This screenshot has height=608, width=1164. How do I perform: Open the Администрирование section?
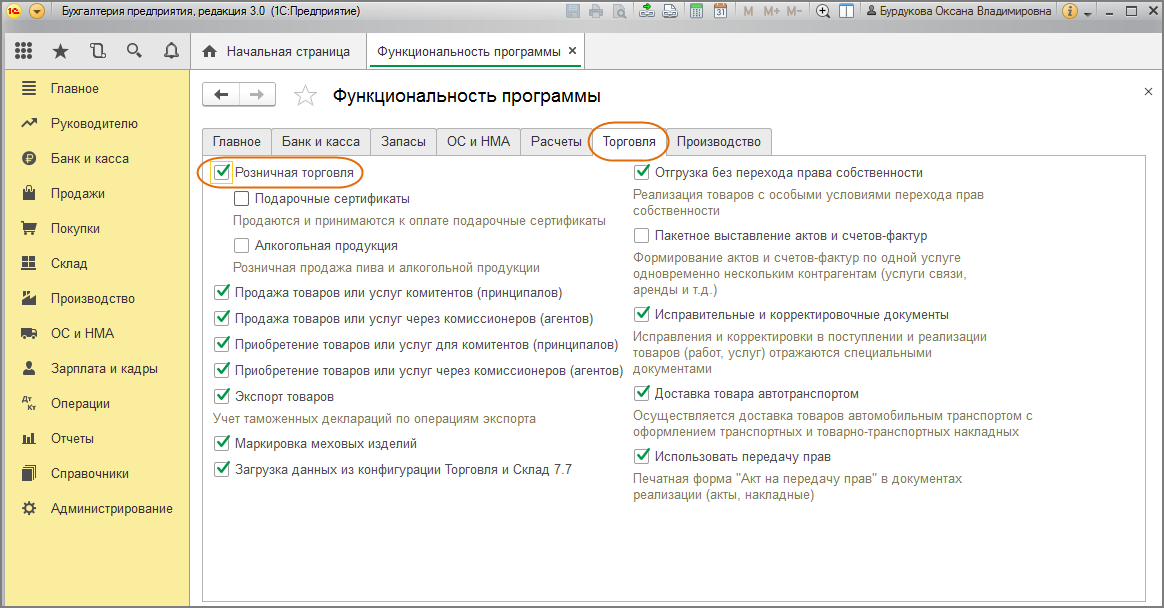(97, 509)
